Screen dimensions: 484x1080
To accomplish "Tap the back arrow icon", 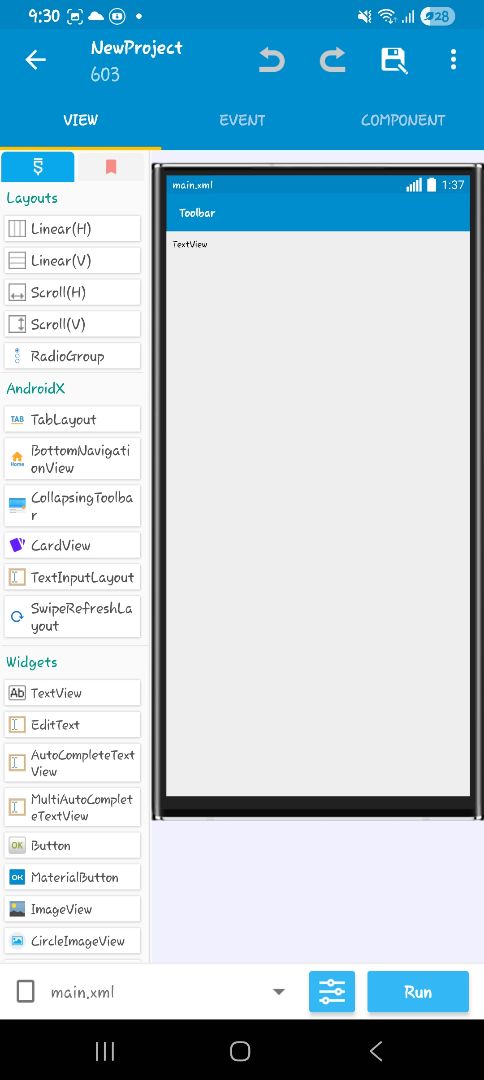I will (35, 60).
